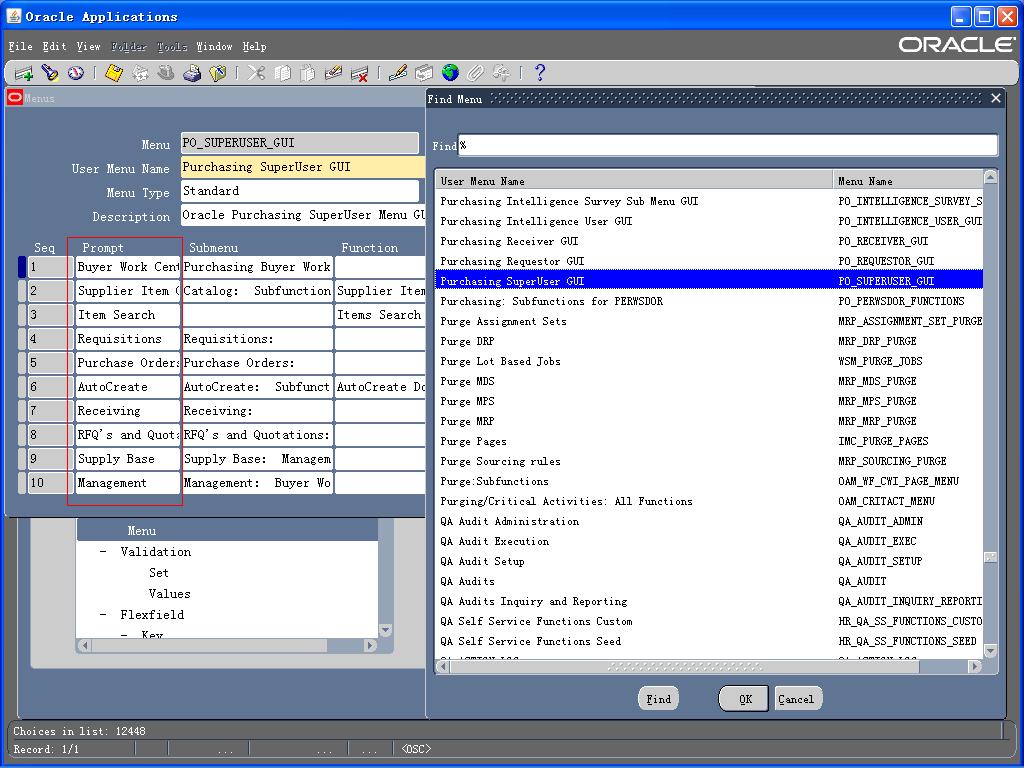Click the down arrow of Find Menu list scrollbar
The image size is (1024, 768).
990,650
